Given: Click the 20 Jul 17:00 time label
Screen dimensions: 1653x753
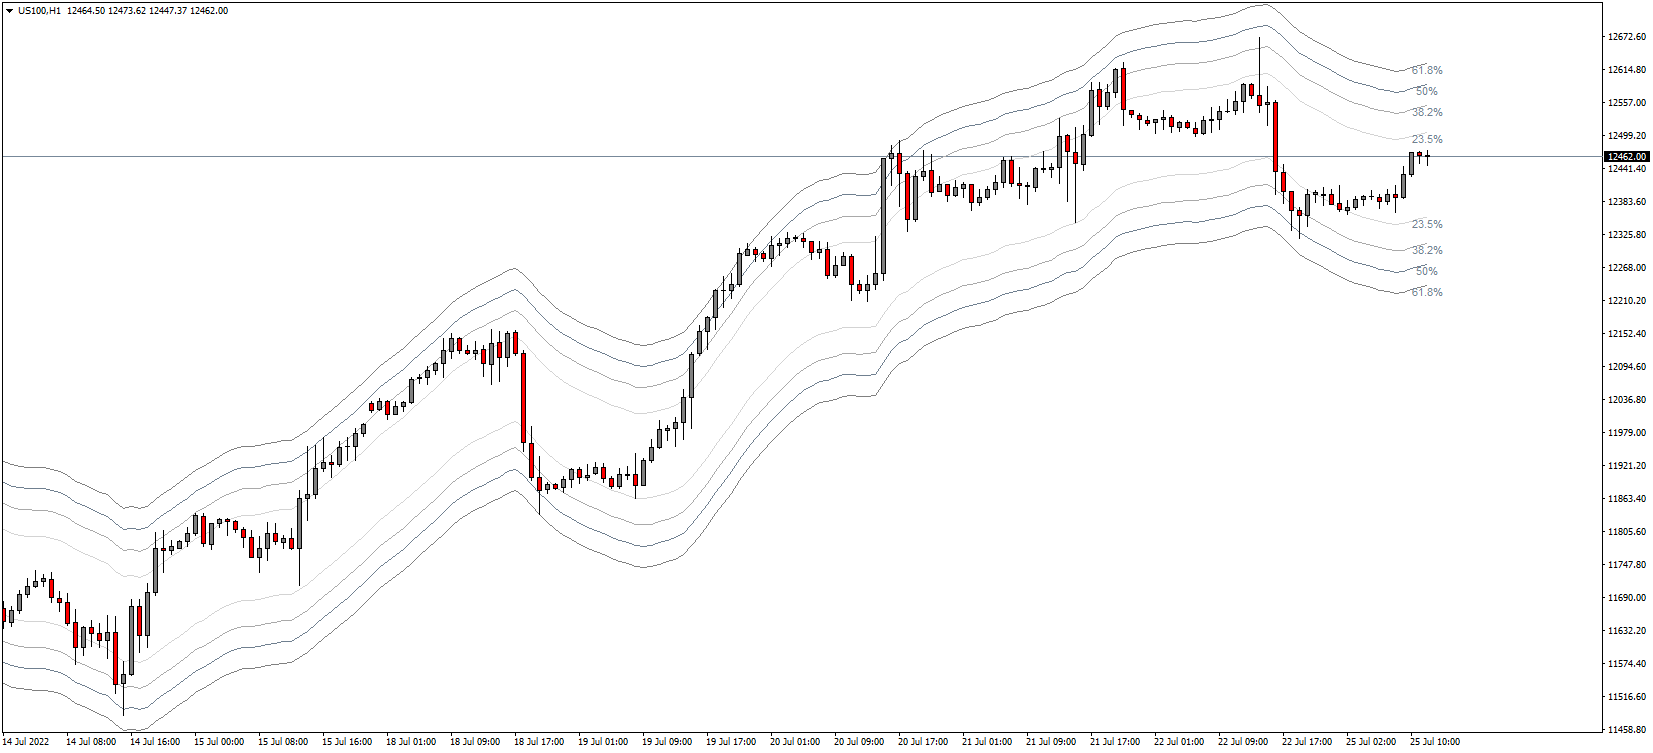Looking at the screenshot, I should [x=923, y=742].
